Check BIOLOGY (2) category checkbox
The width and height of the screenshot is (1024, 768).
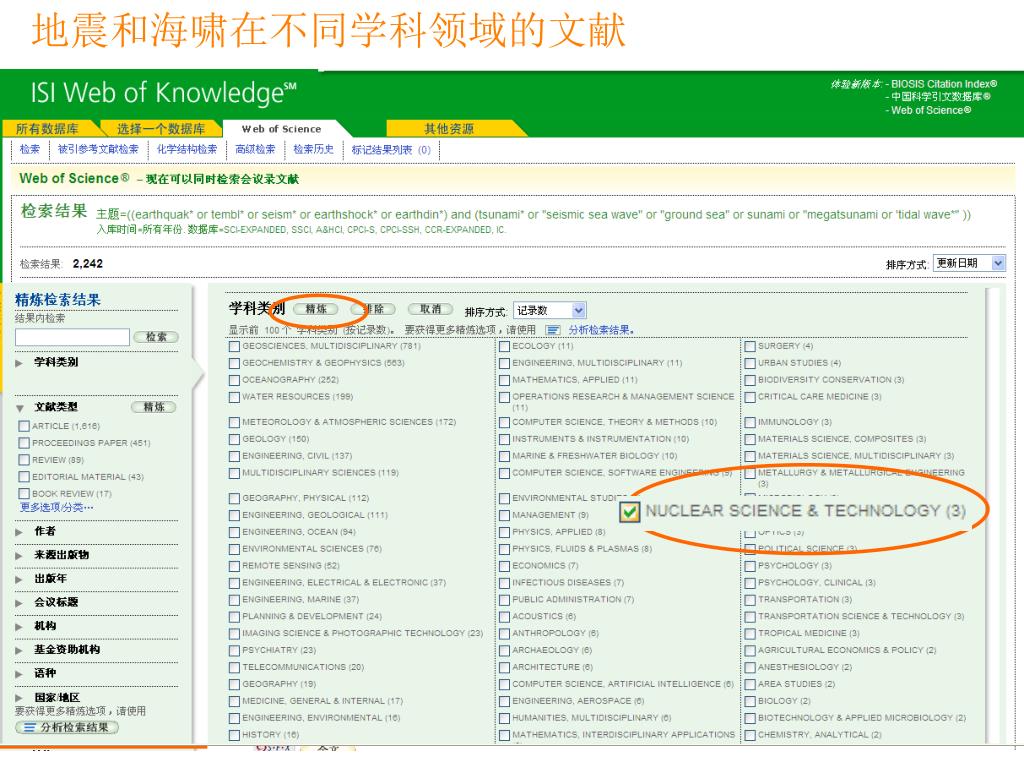tap(750, 701)
